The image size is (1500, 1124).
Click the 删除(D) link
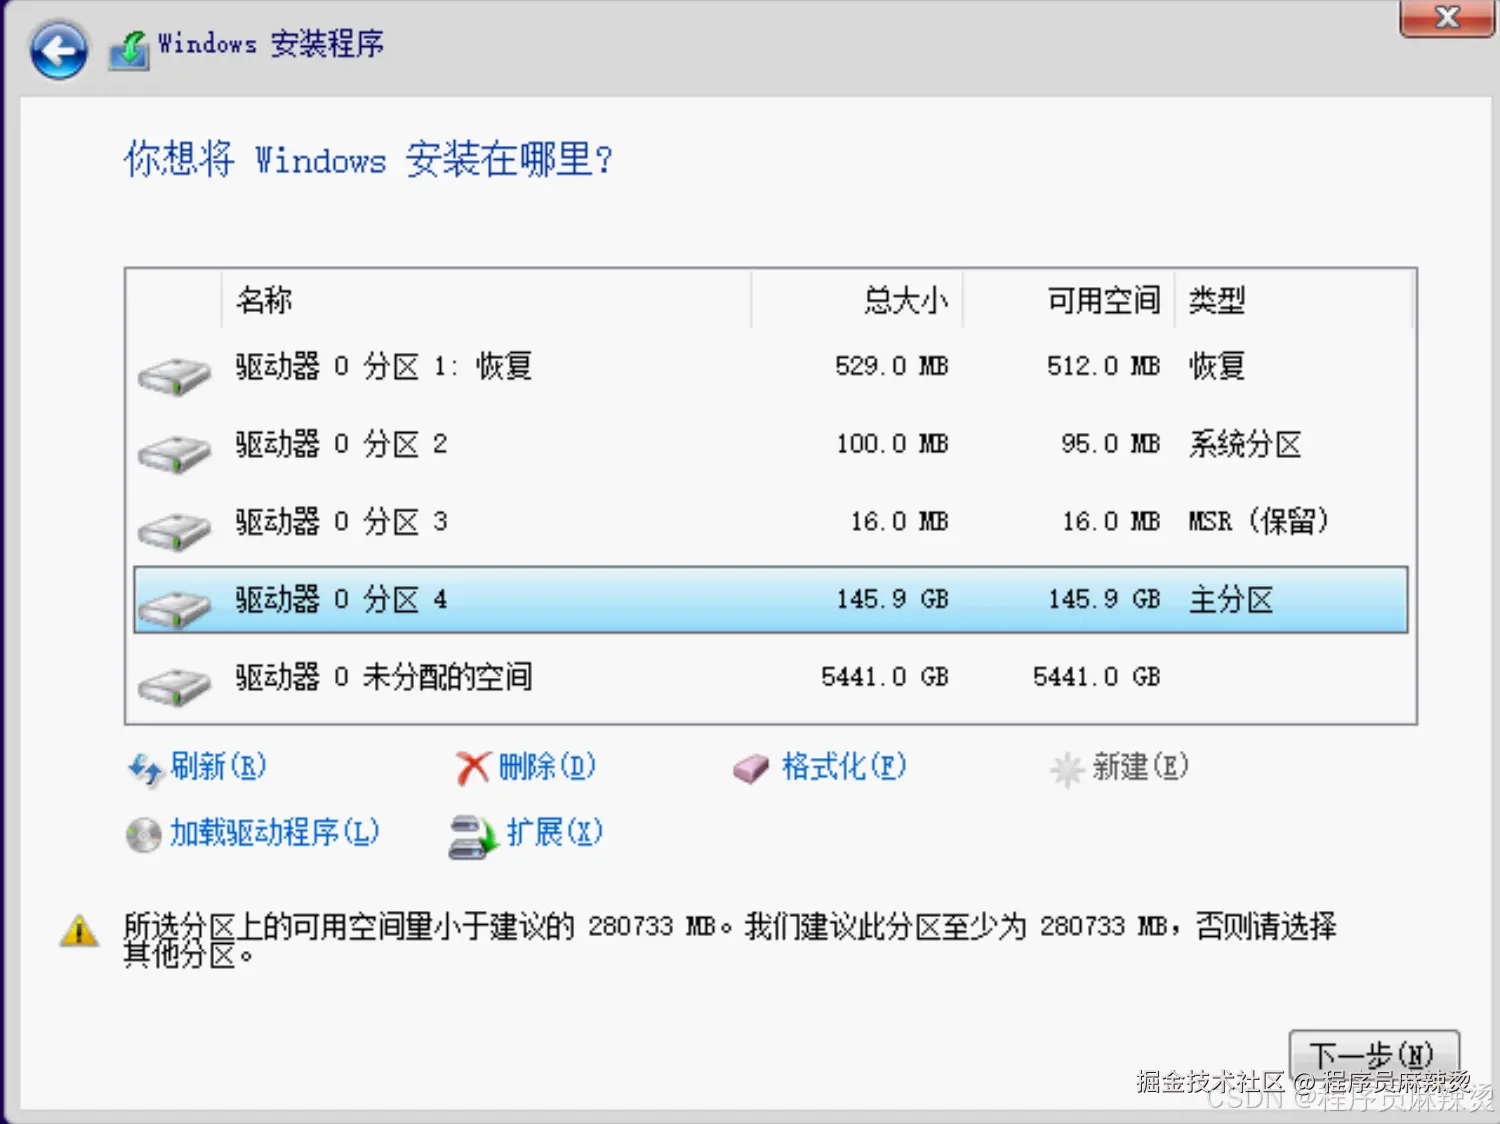pos(547,767)
